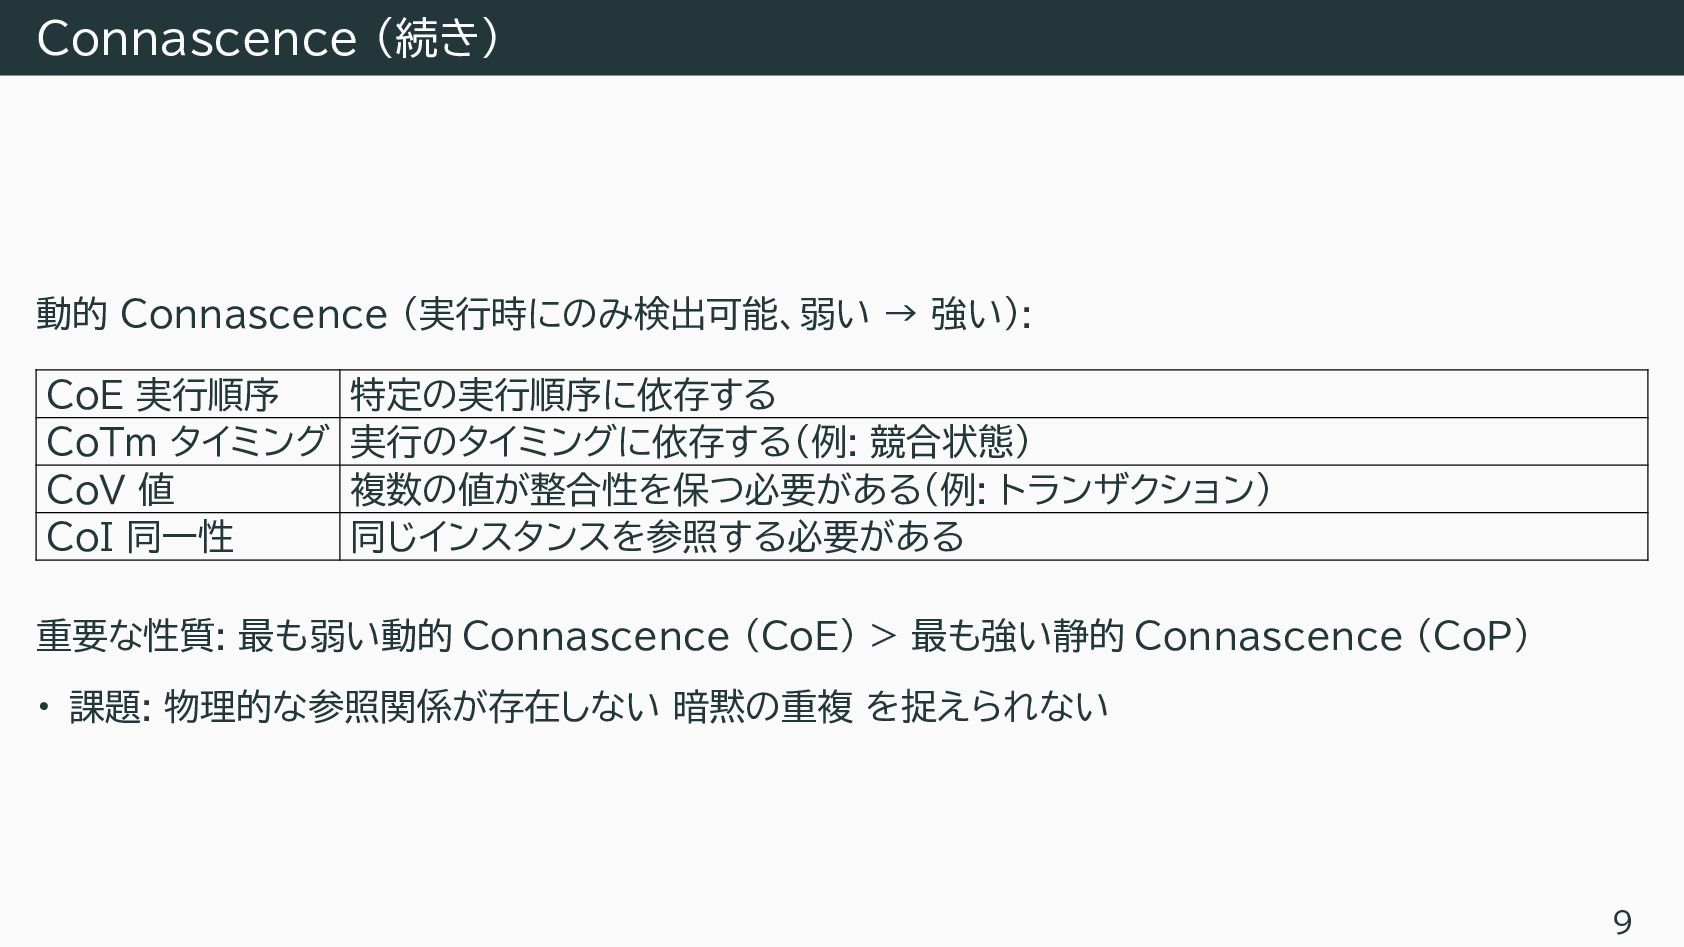Click the phrase "暗黙の重複" in the bullet

[x=762, y=706]
